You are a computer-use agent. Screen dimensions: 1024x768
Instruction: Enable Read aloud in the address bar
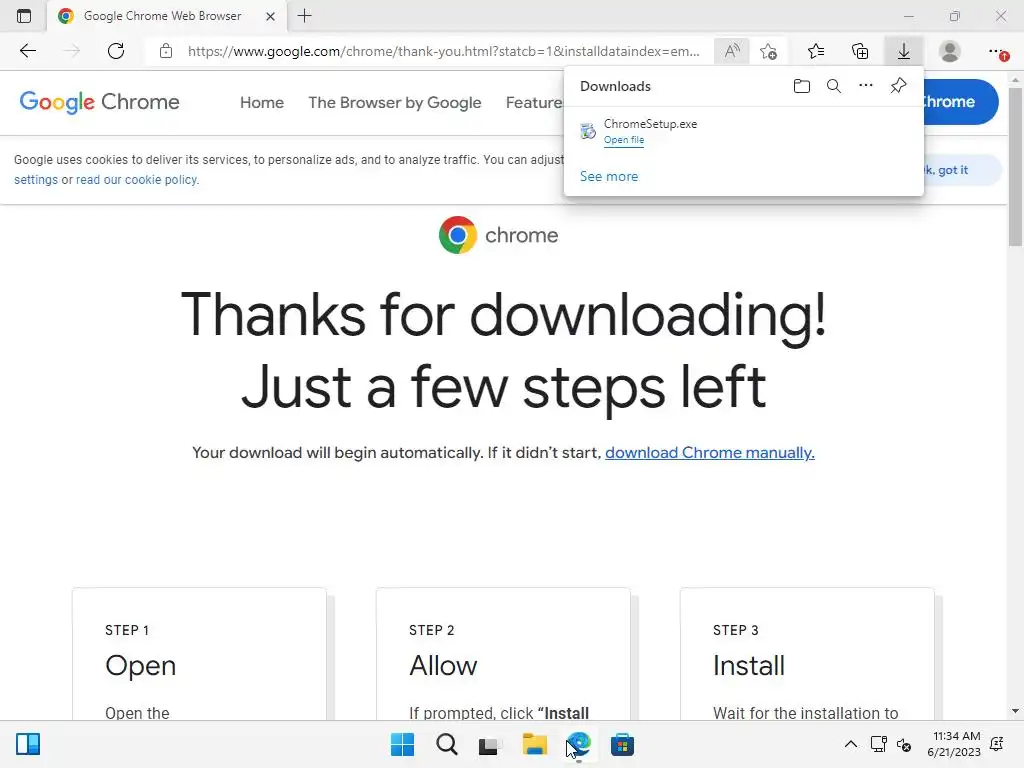[x=732, y=51]
